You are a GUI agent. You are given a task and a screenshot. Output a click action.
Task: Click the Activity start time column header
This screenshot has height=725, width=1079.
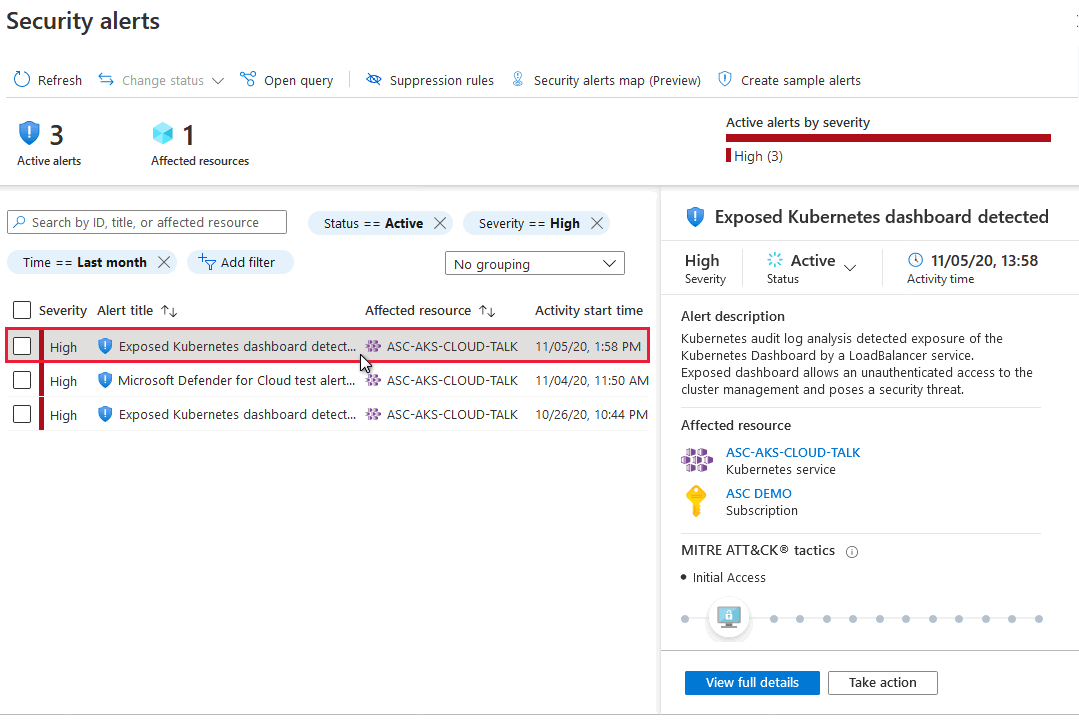589,310
